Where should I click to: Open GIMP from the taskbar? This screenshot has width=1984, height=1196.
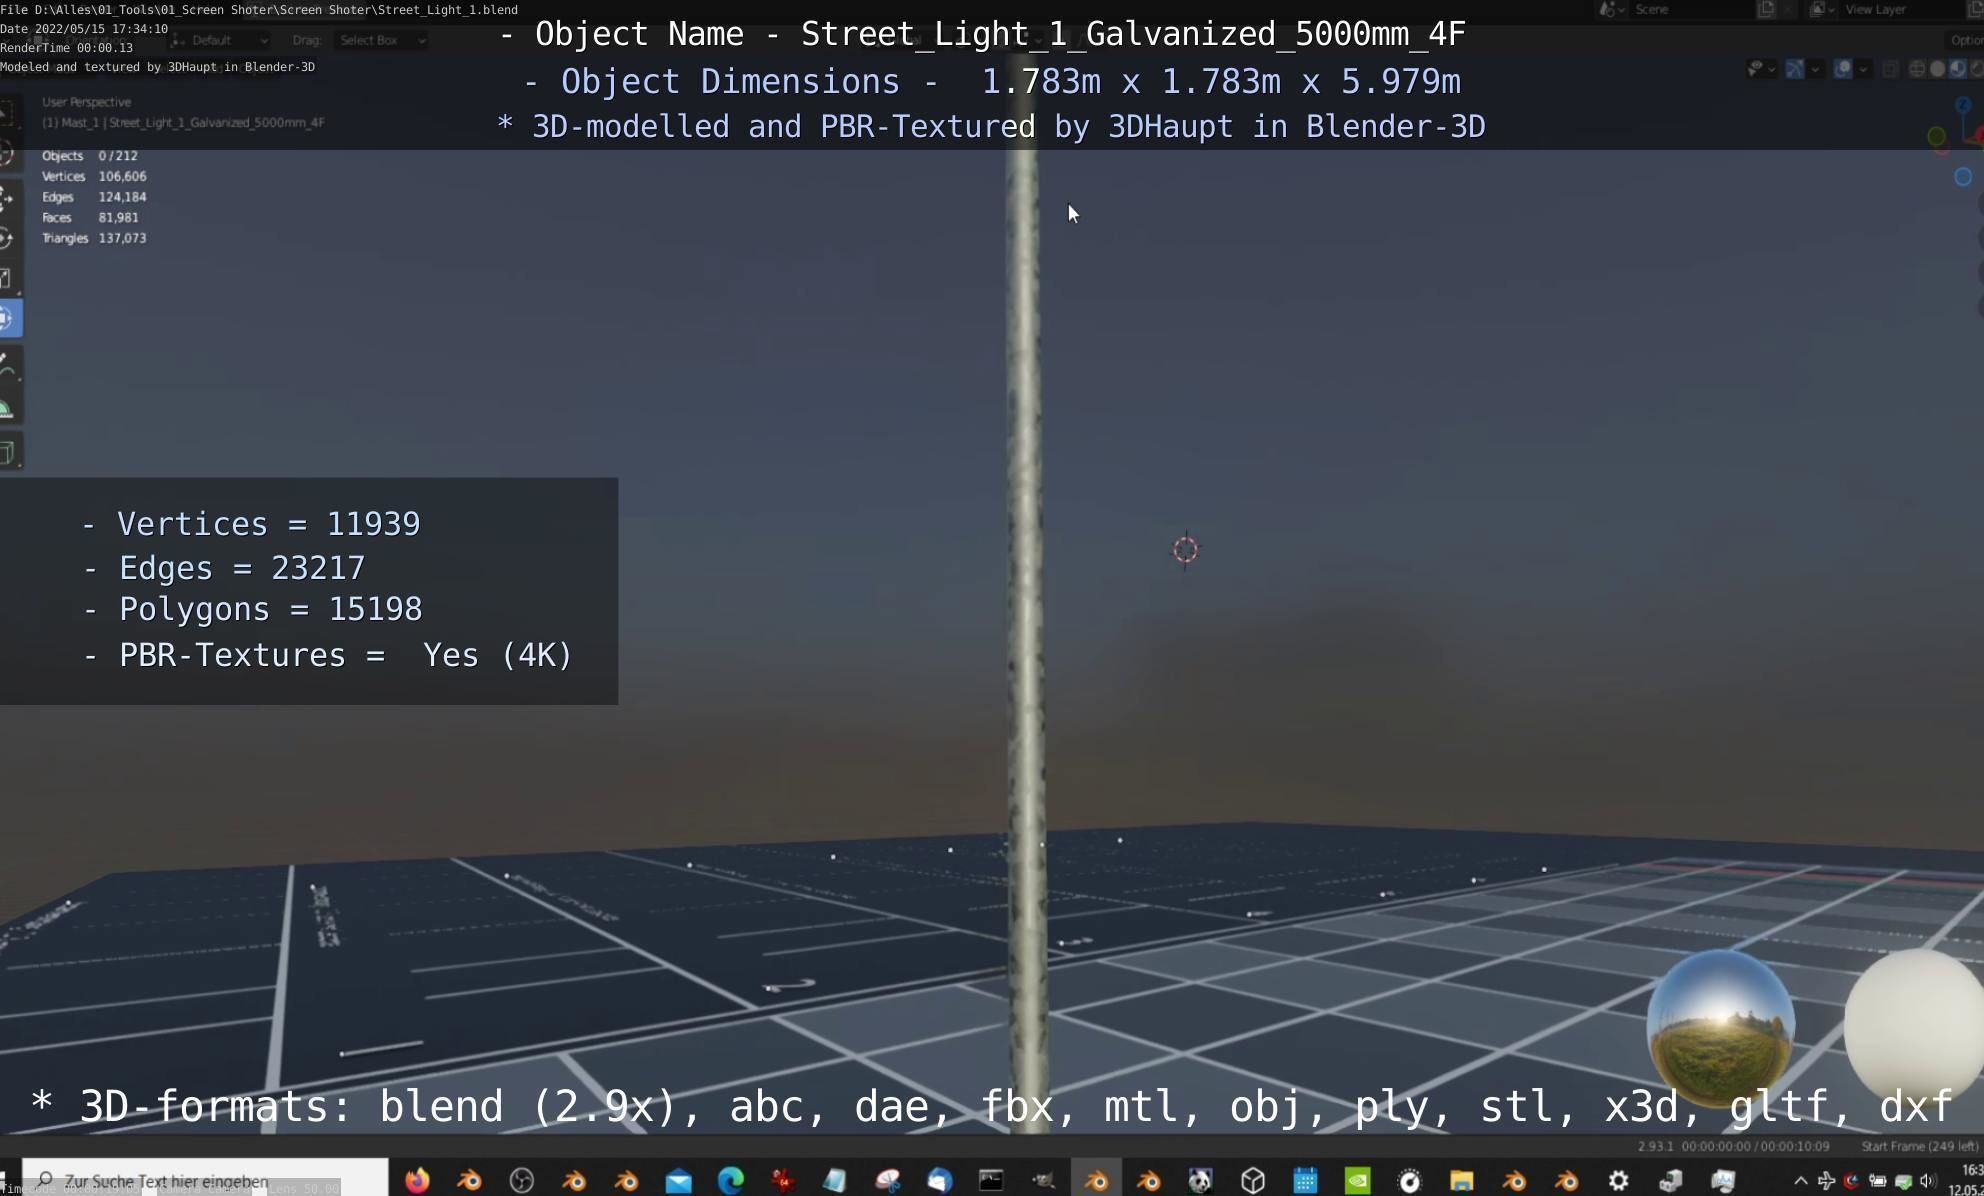(1044, 1181)
